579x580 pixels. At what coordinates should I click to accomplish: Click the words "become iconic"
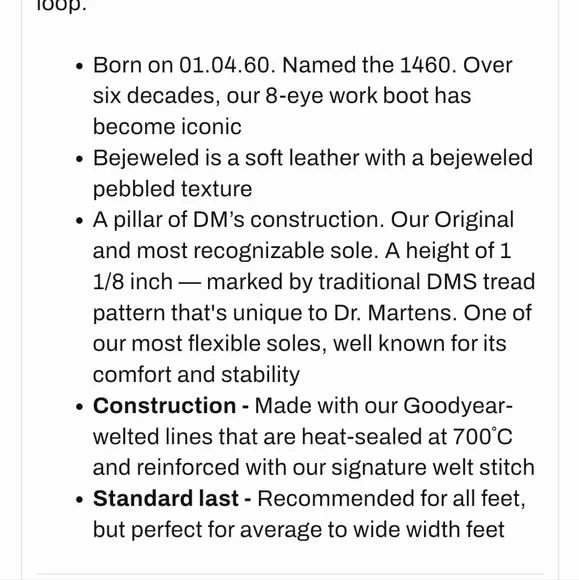point(167,127)
